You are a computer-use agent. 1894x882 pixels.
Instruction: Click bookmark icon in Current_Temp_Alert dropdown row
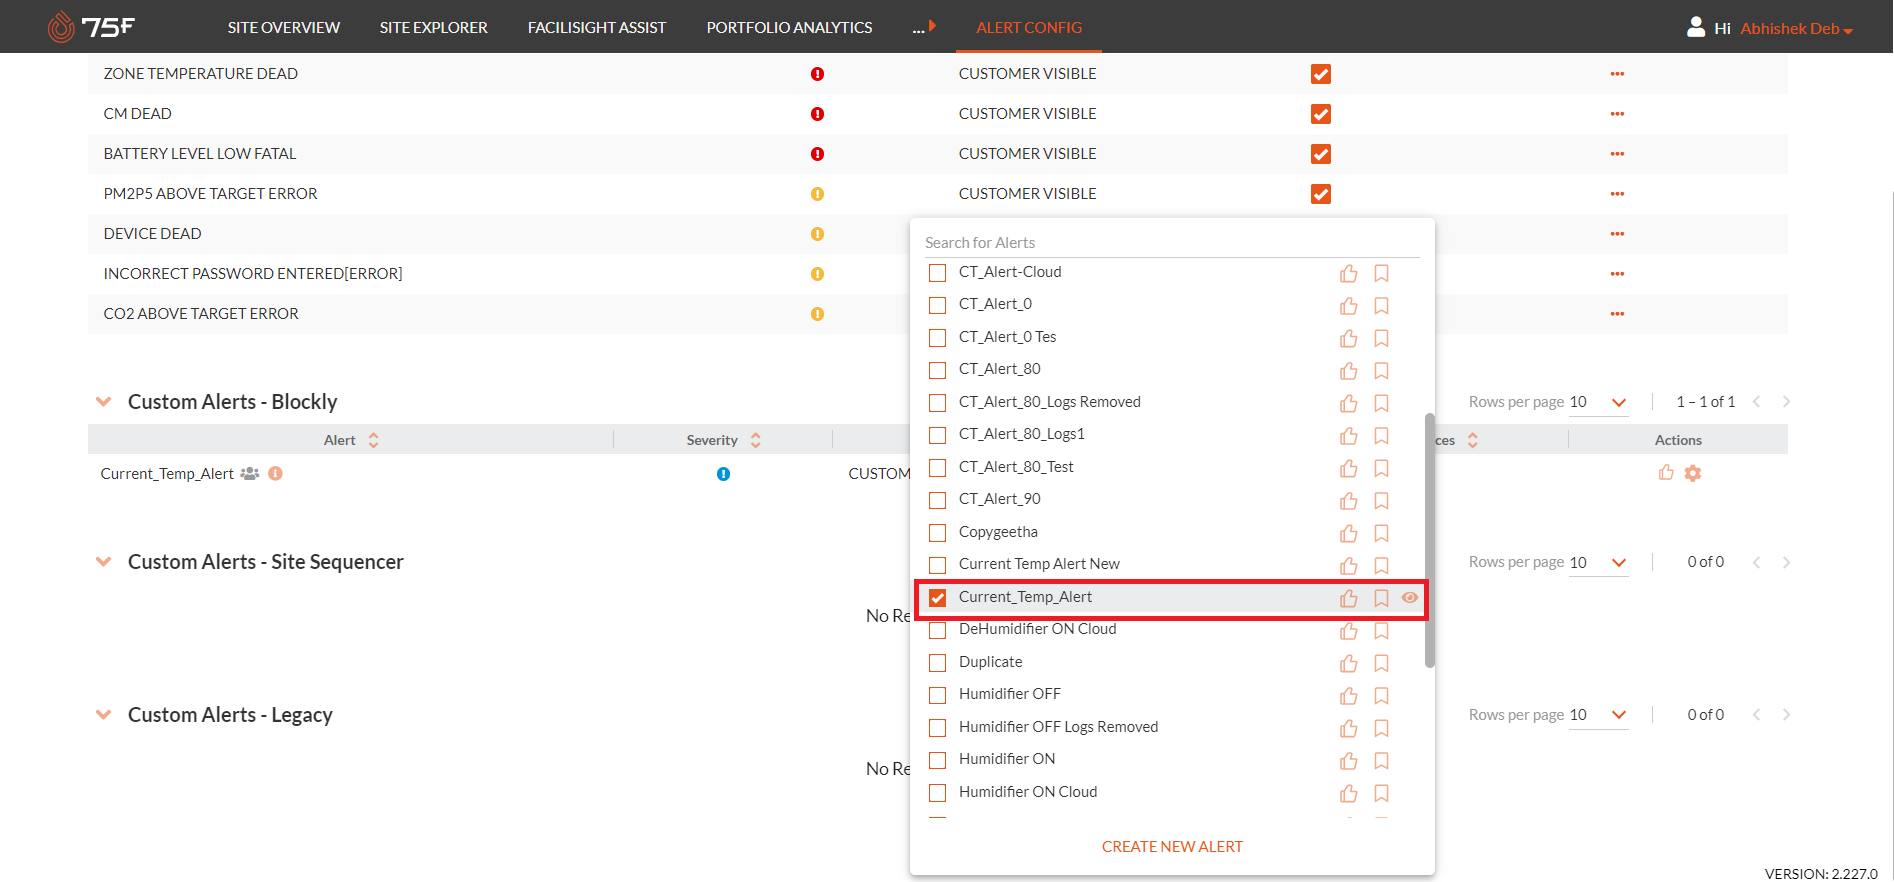tap(1381, 598)
